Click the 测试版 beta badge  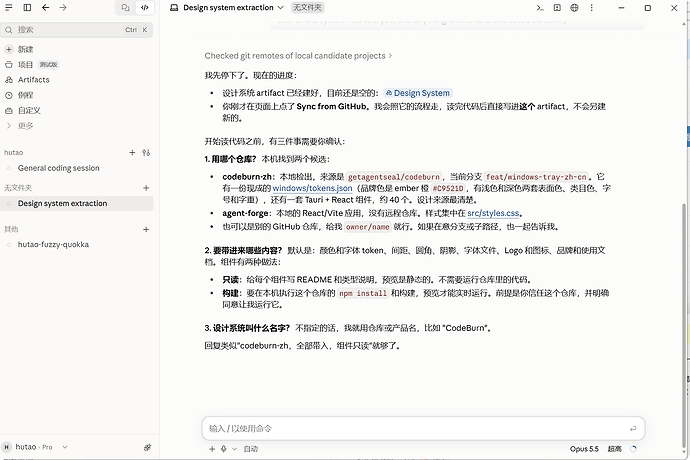point(48,65)
